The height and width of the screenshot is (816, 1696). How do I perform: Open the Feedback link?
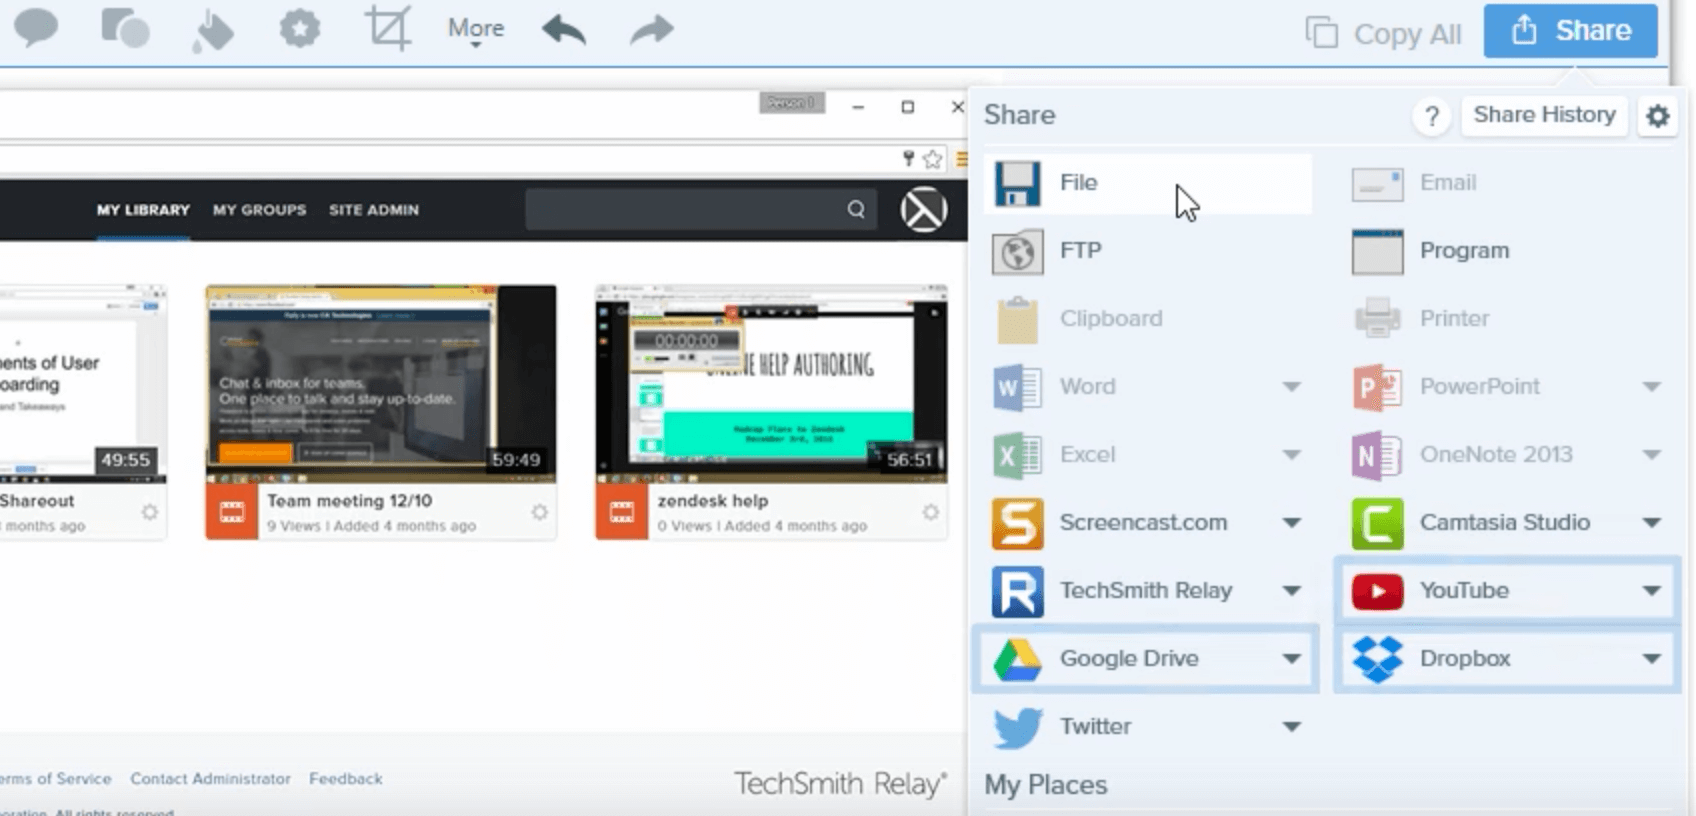point(346,778)
